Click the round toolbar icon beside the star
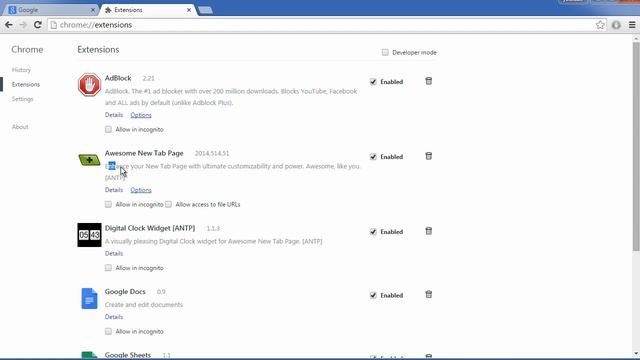This screenshot has width=640, height=360. click(616, 25)
